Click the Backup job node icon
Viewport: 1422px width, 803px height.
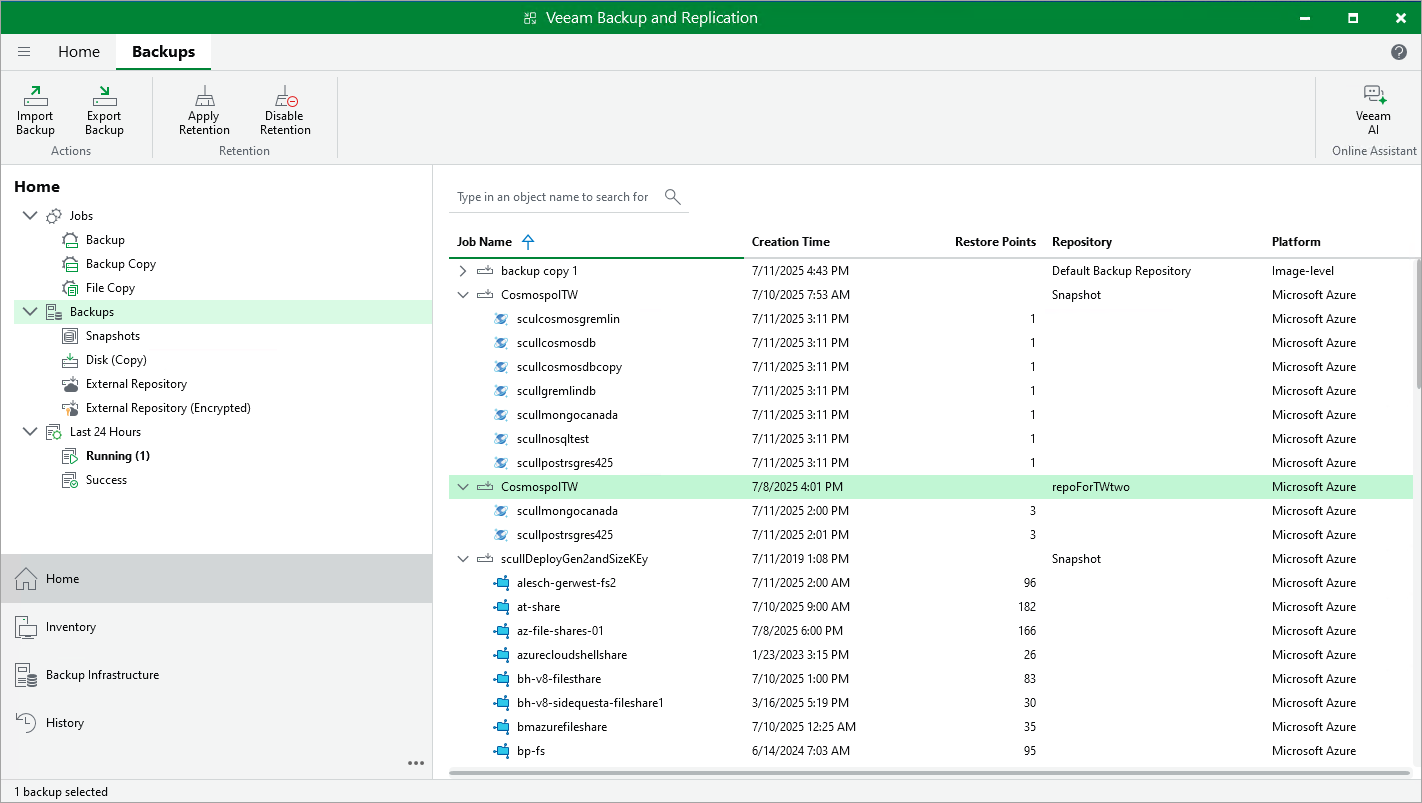(70, 240)
